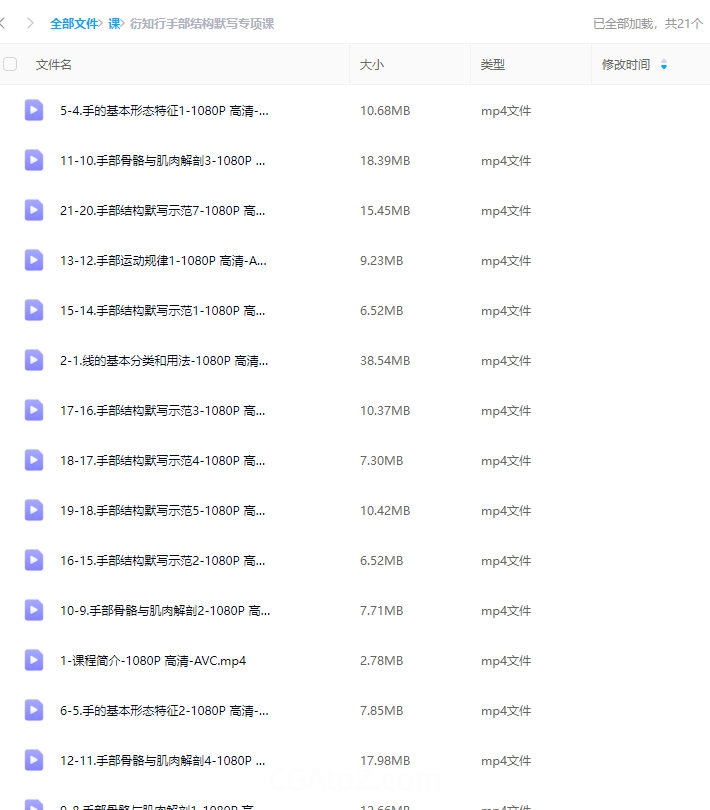
Task: Toggle the select-all files checkbox
Action: pyautogui.click(x=10, y=64)
